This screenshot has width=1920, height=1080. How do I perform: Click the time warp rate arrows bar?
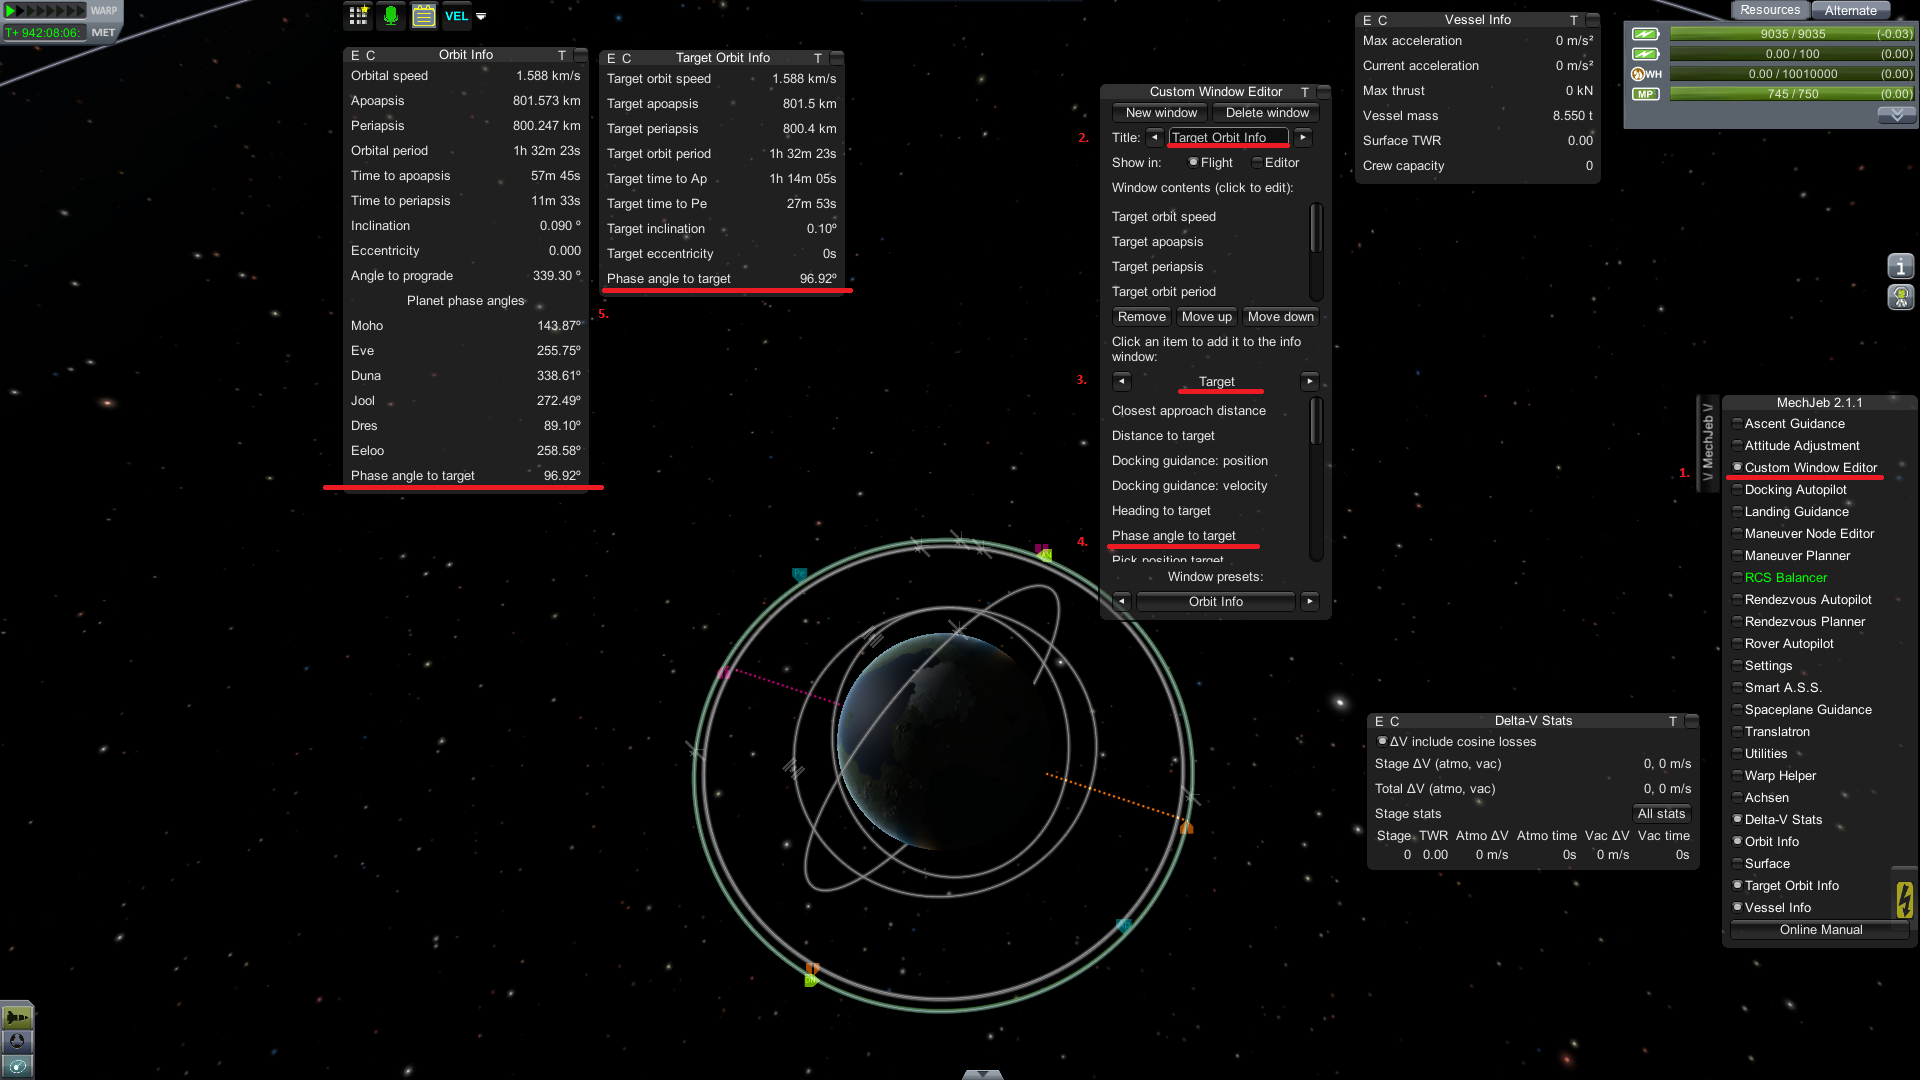click(46, 11)
